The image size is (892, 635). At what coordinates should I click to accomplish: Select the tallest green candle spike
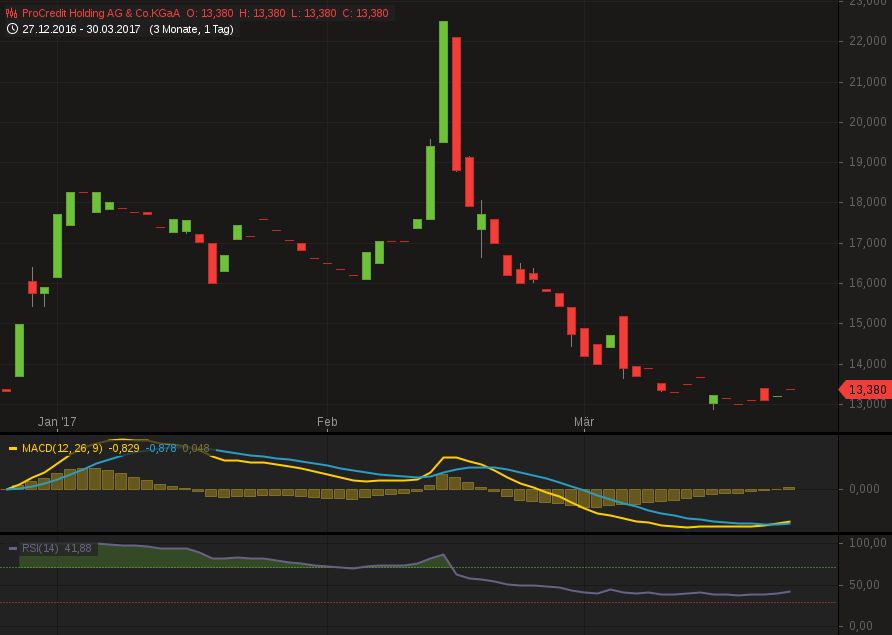(443, 80)
